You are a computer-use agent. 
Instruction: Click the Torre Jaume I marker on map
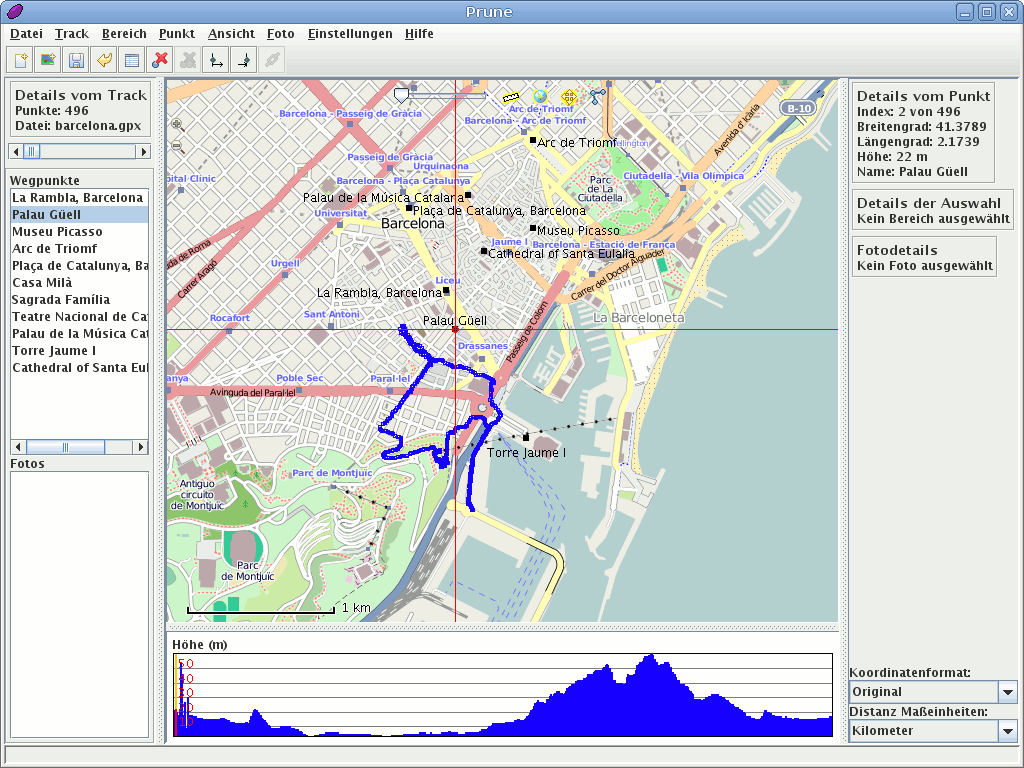[x=526, y=438]
